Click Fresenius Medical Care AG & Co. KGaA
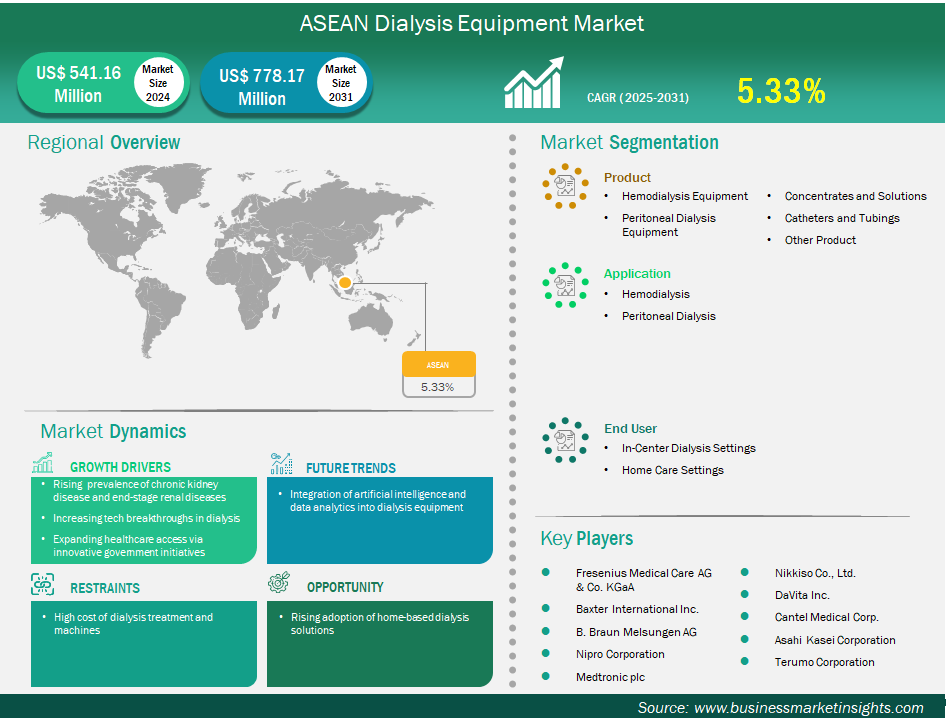This screenshot has width=948, height=726. point(643,580)
